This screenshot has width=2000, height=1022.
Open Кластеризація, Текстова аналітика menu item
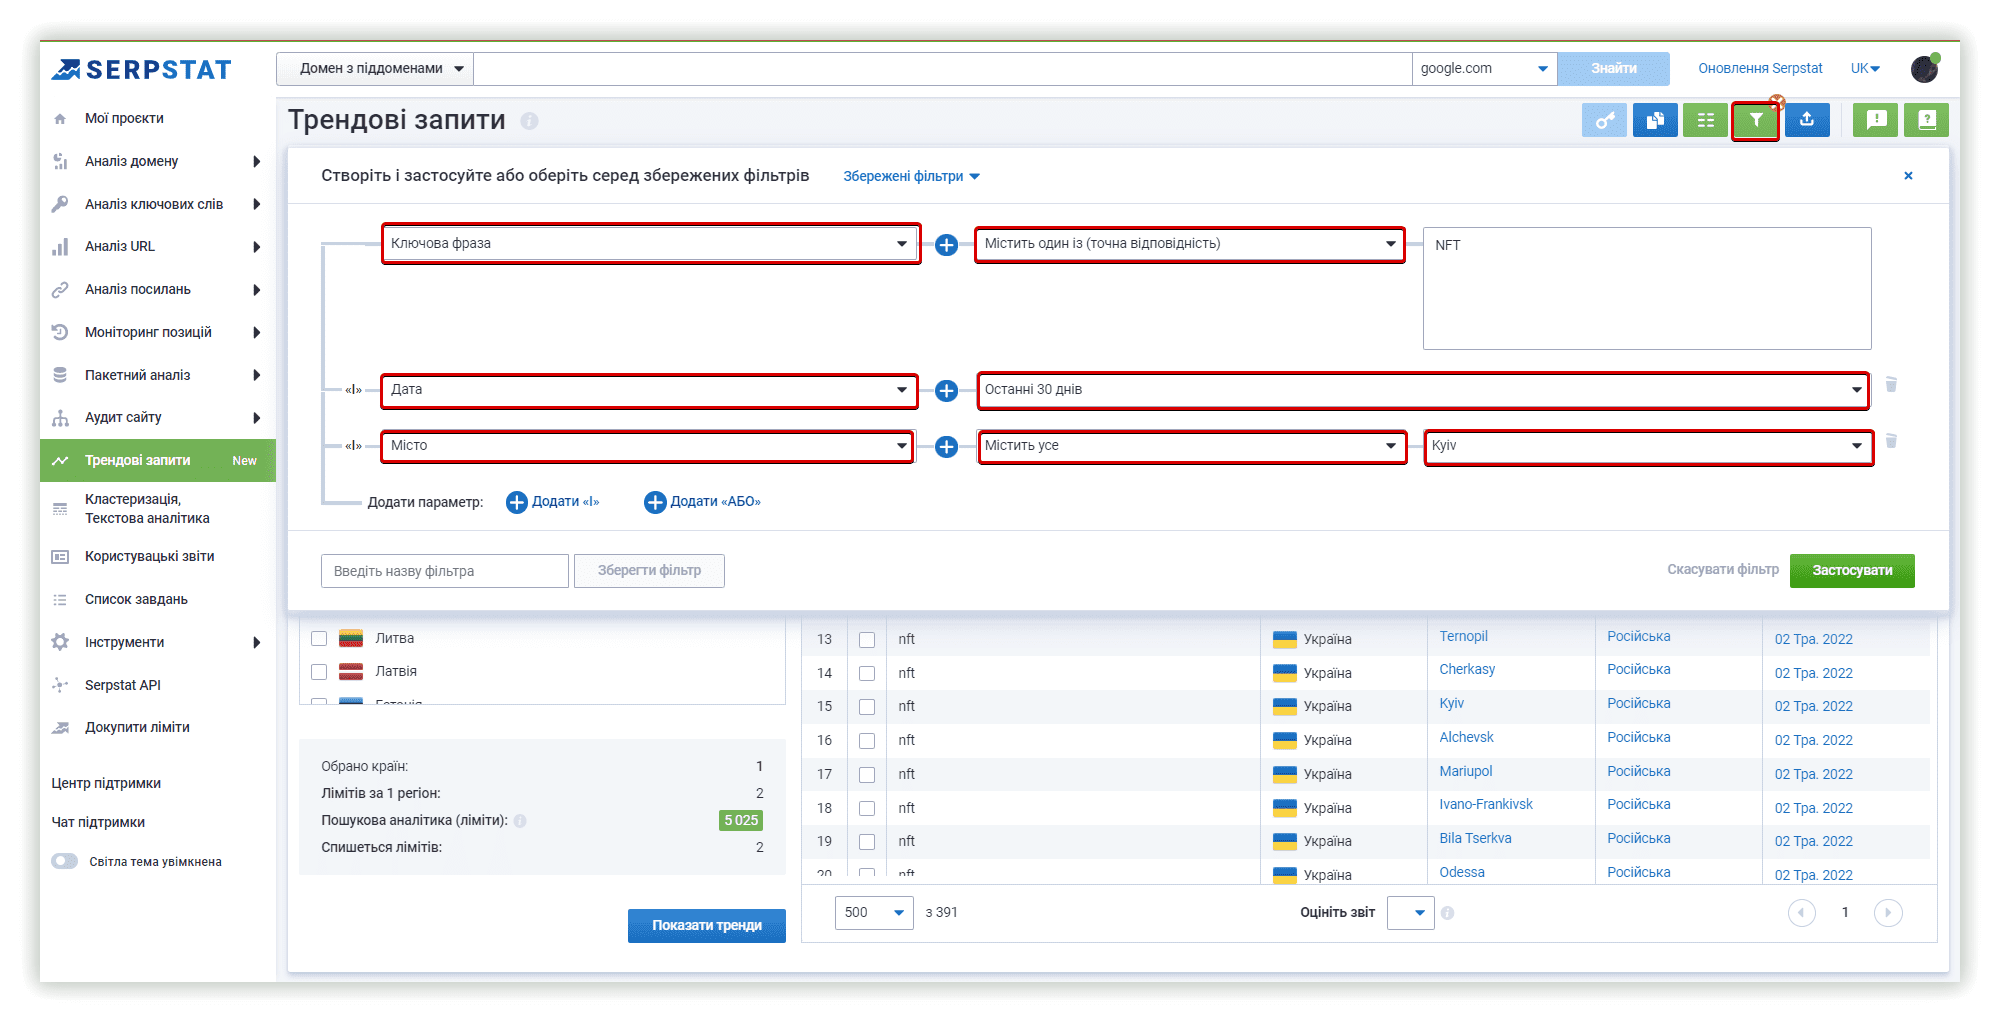coord(158,509)
